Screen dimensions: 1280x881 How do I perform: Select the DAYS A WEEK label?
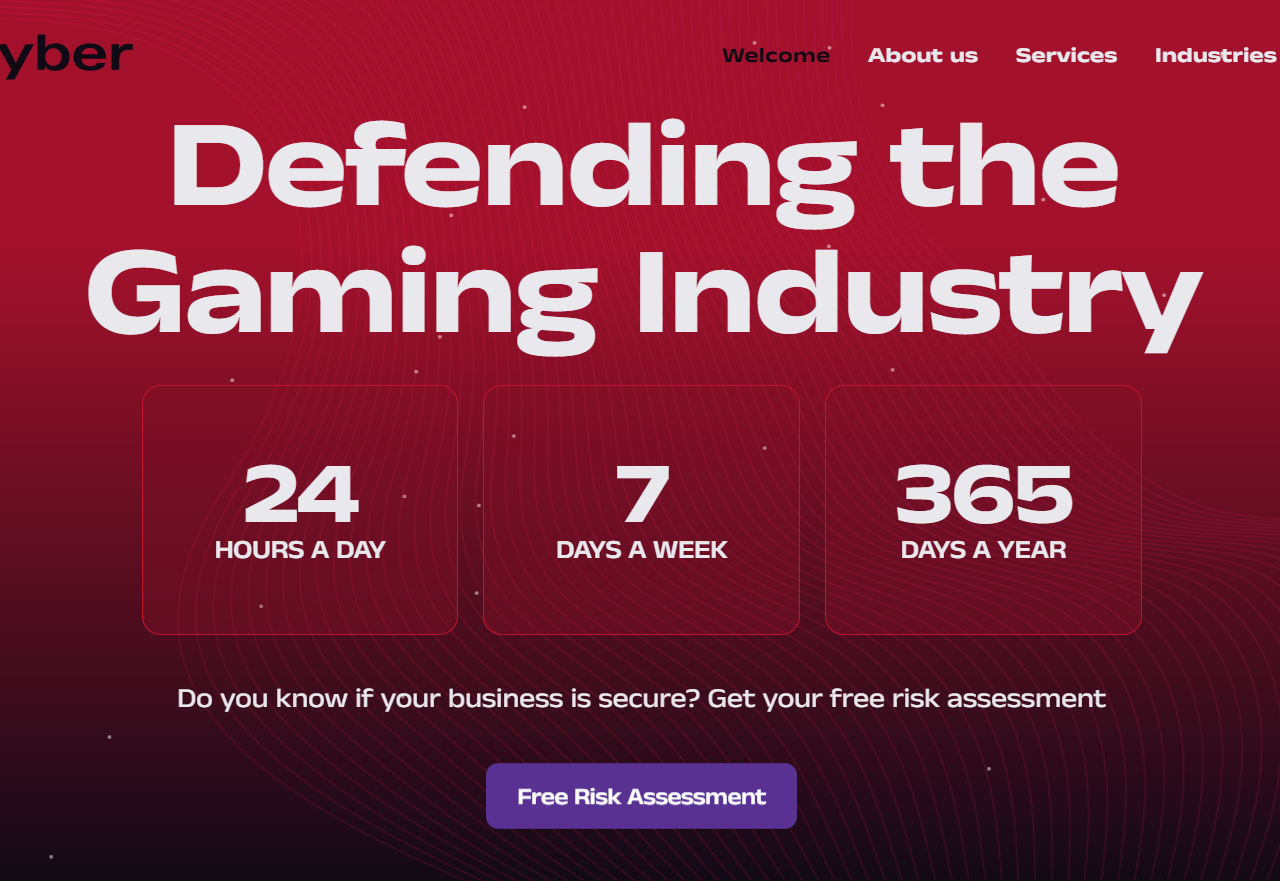coord(641,550)
